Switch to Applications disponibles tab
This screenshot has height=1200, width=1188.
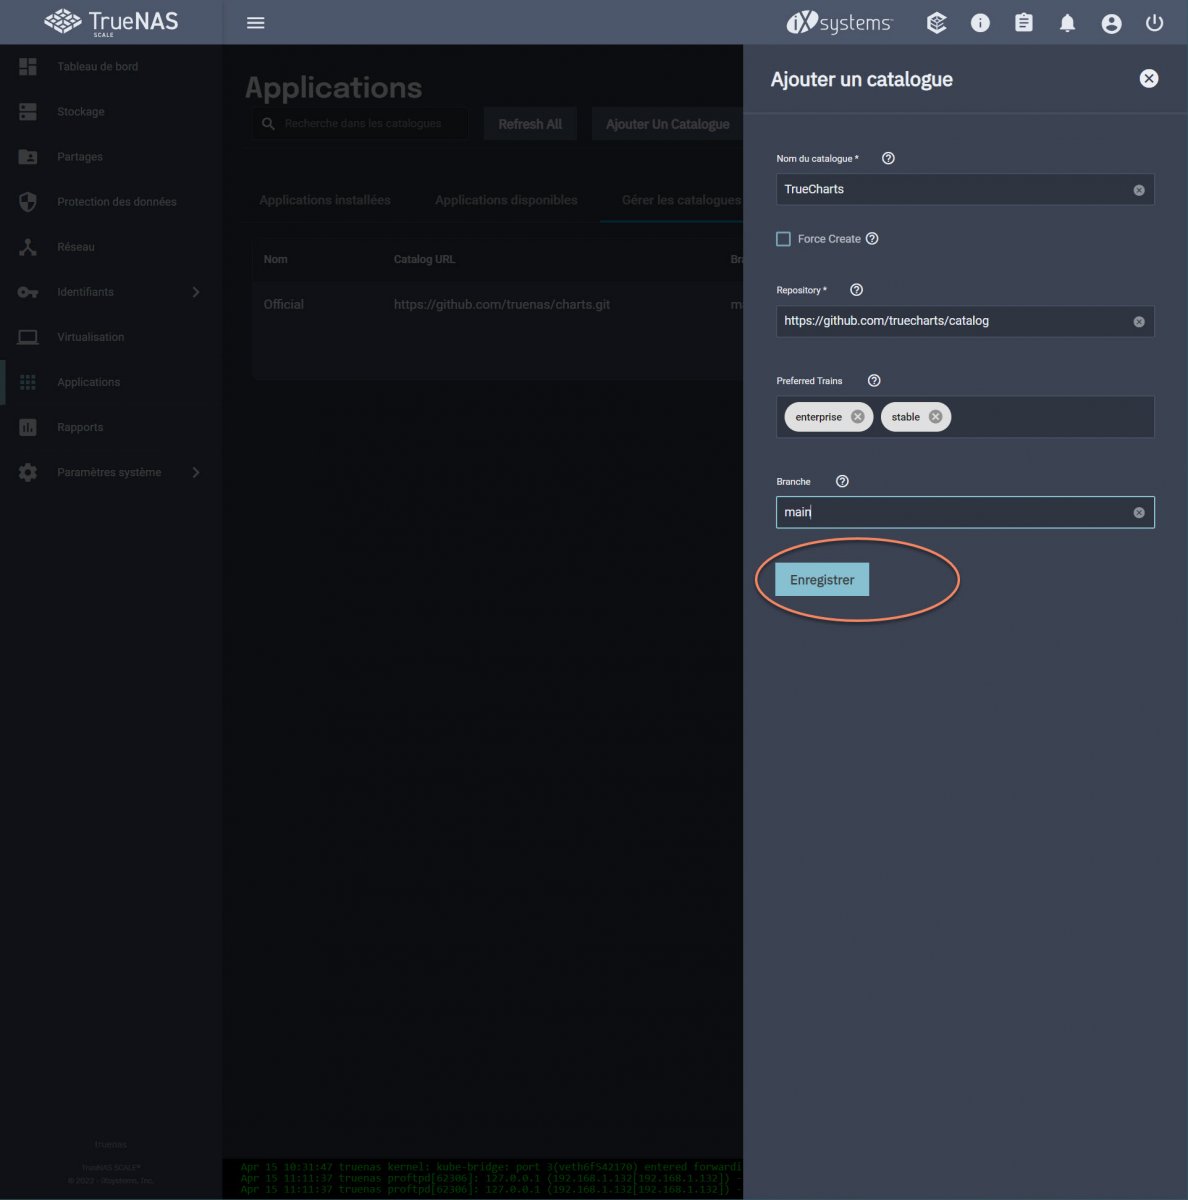coord(506,200)
